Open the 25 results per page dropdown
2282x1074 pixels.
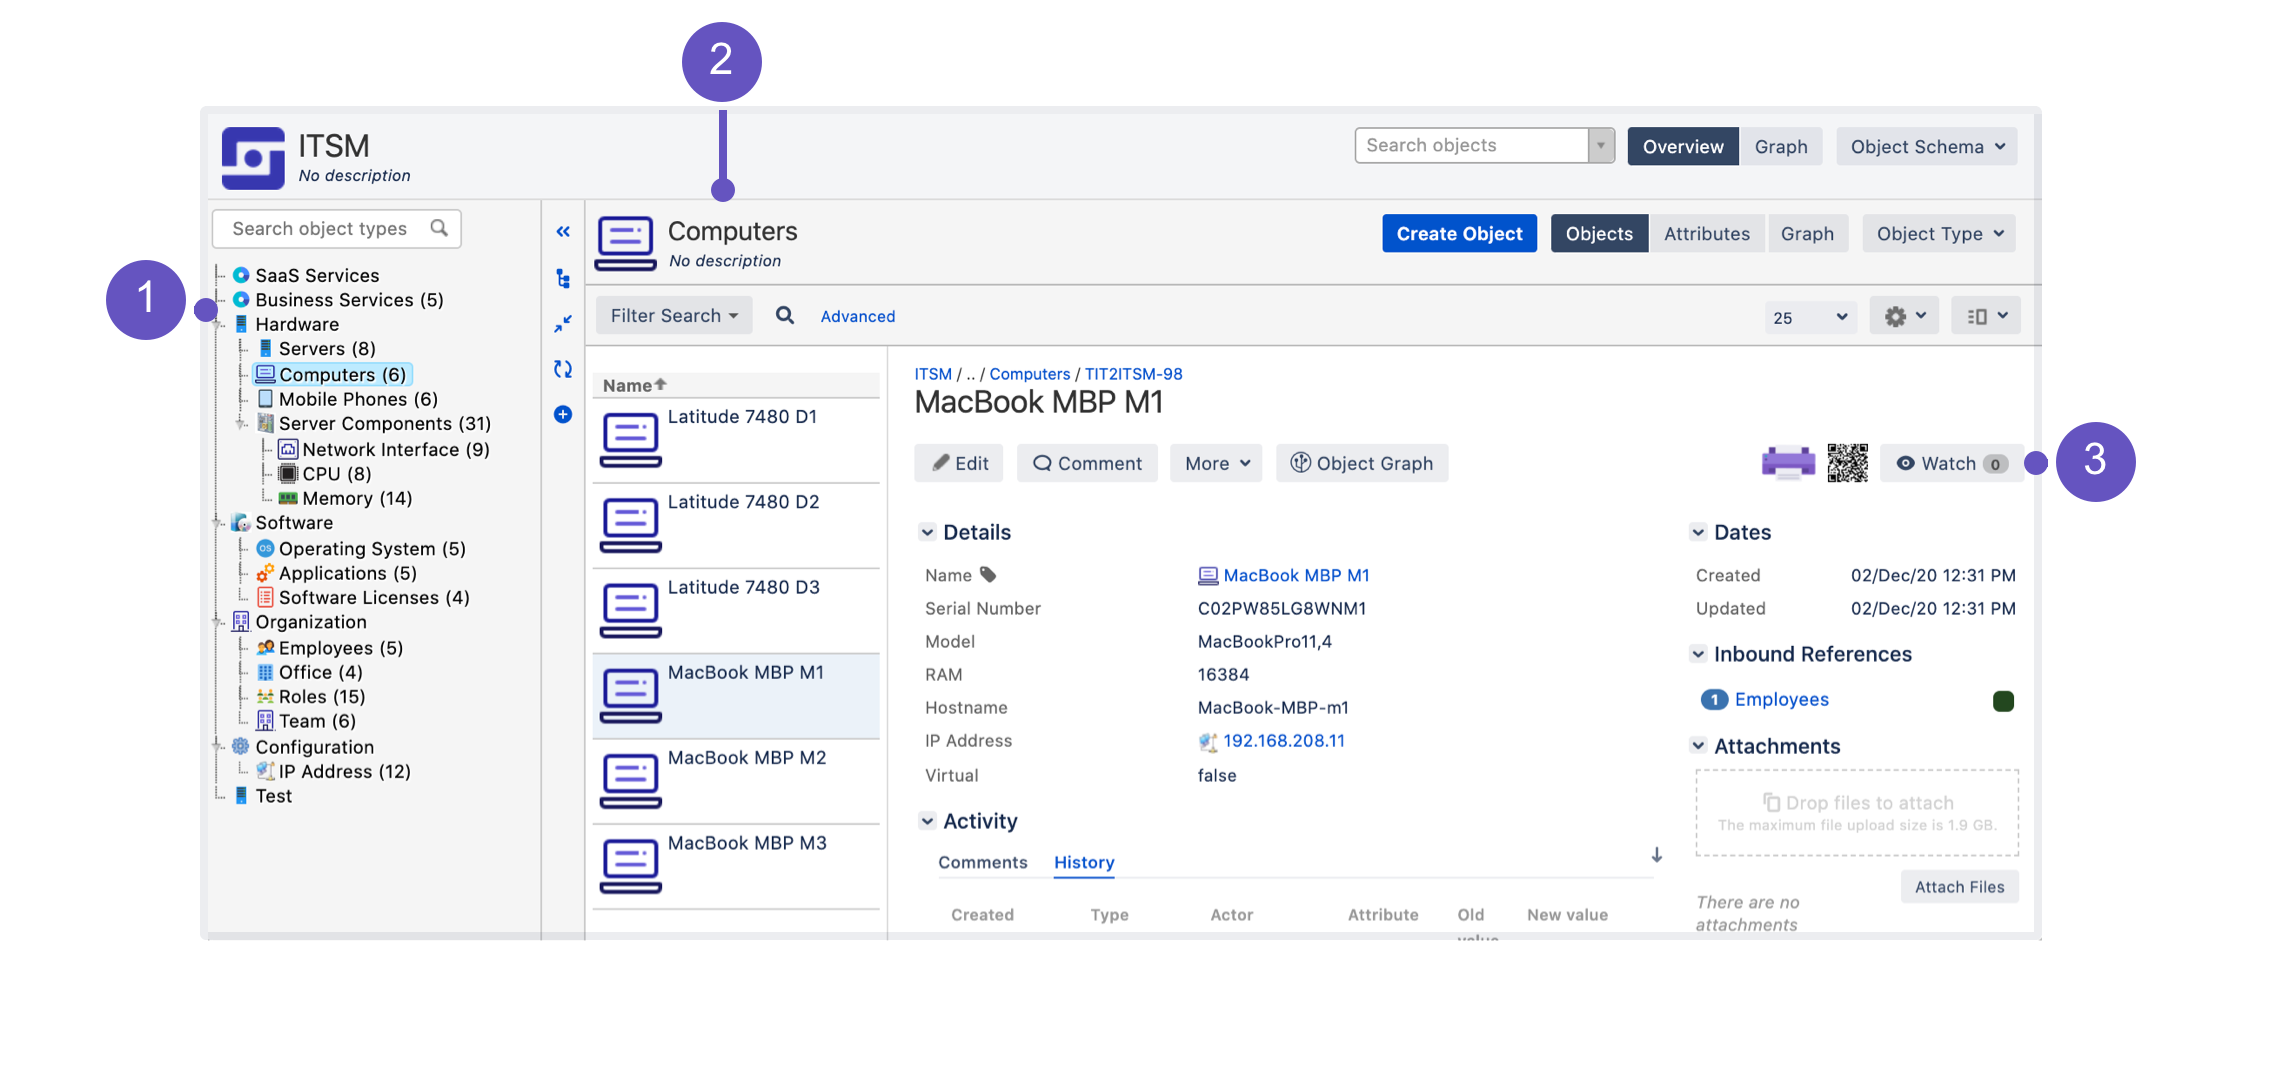pos(1810,317)
